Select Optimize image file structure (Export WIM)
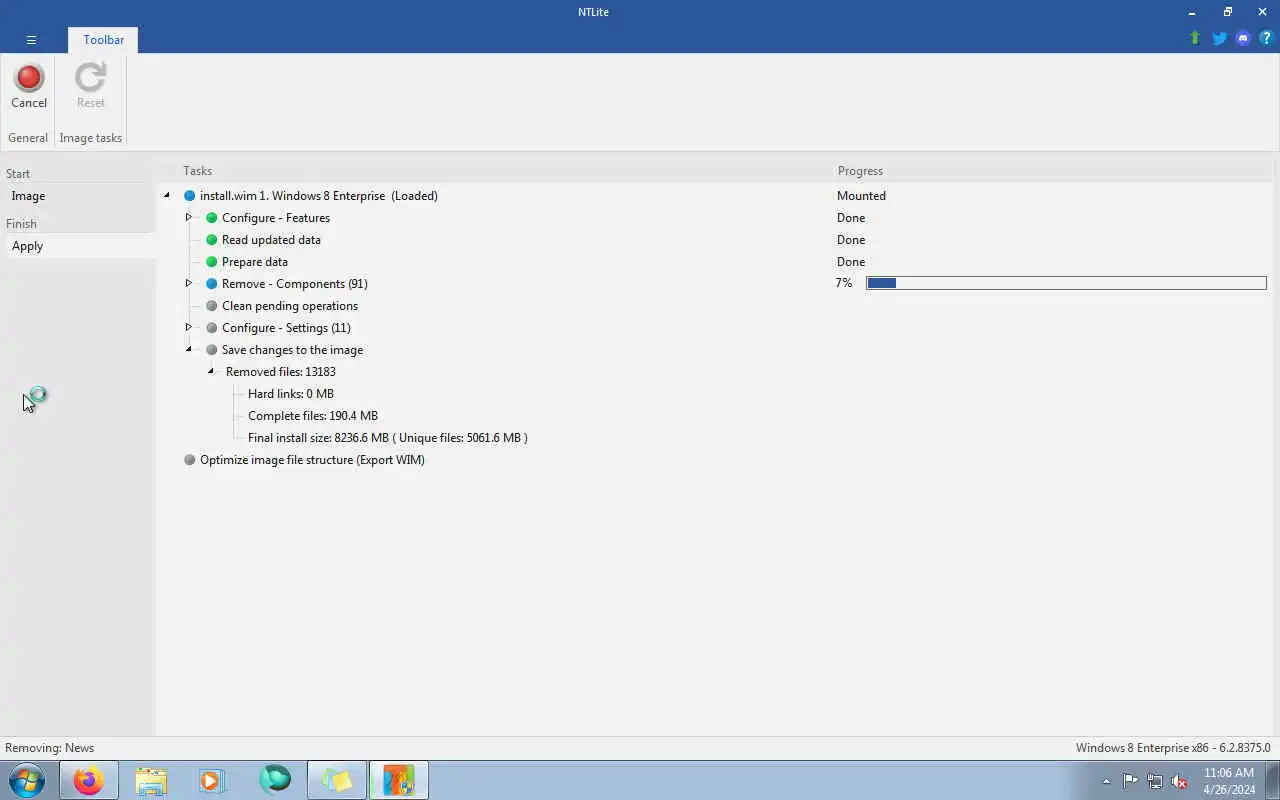1280x800 pixels. pos(312,460)
